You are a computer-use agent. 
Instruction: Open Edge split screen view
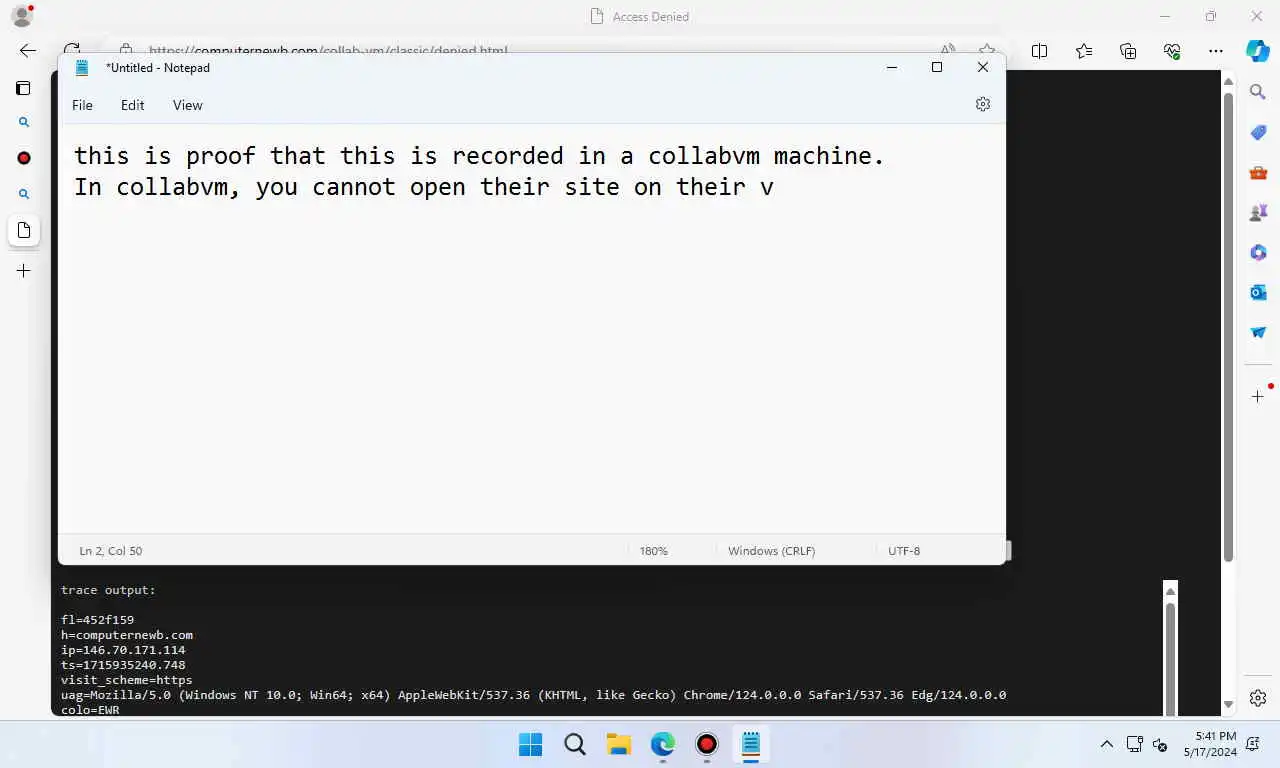1039,51
